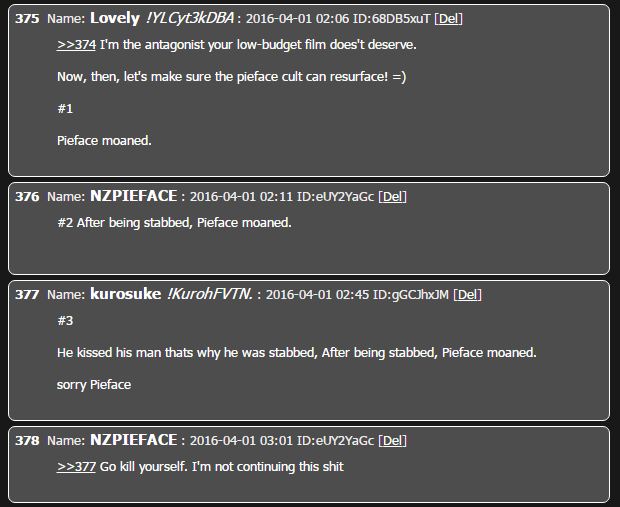Click the [Del] link on post 375
The height and width of the screenshot is (507, 620).
point(448,19)
